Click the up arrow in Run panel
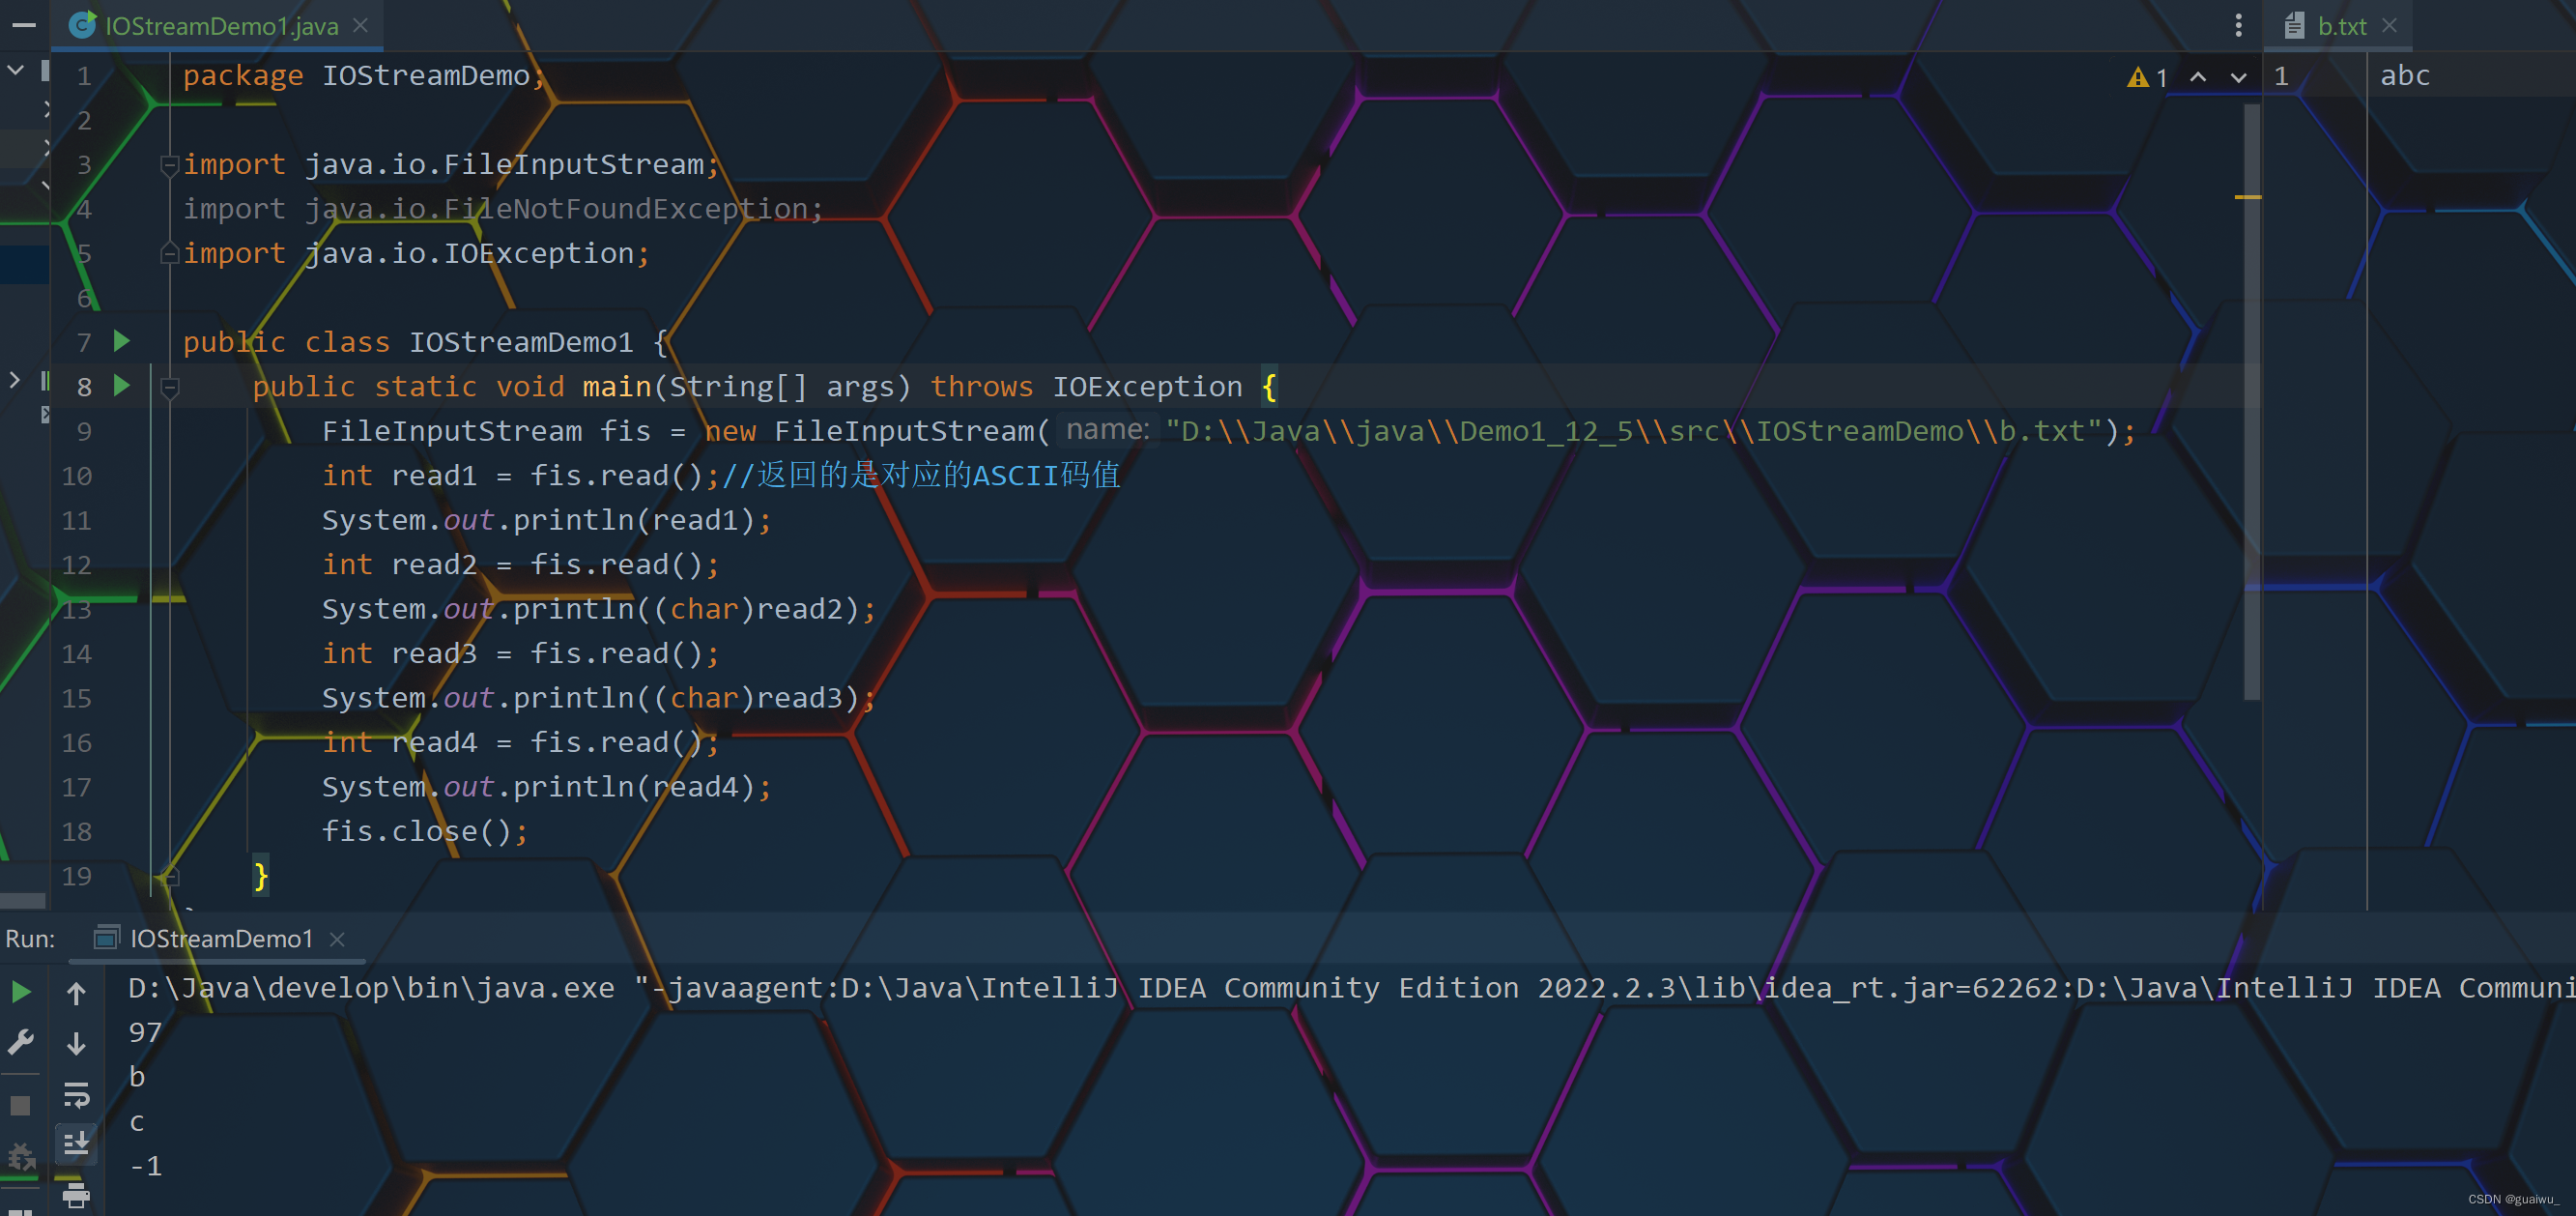The image size is (2576, 1216). (x=76, y=993)
